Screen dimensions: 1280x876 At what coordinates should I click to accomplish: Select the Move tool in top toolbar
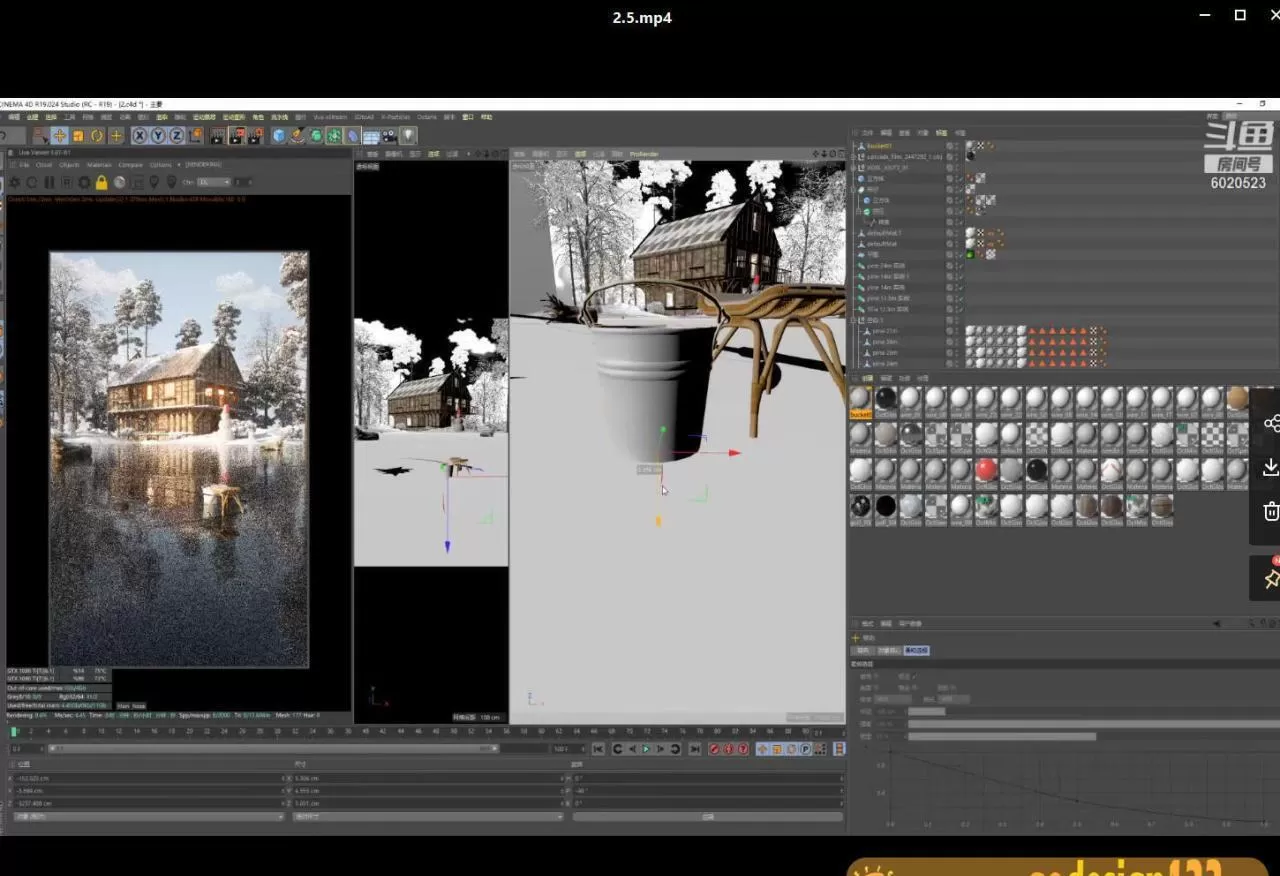59,136
